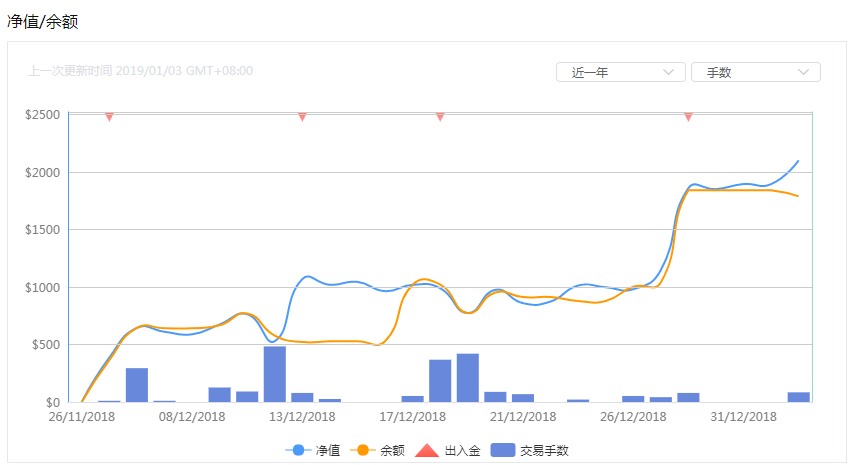853x465 pixels.
Task: Click the blue 净值 legend circle icon
Action: pyautogui.click(x=298, y=450)
